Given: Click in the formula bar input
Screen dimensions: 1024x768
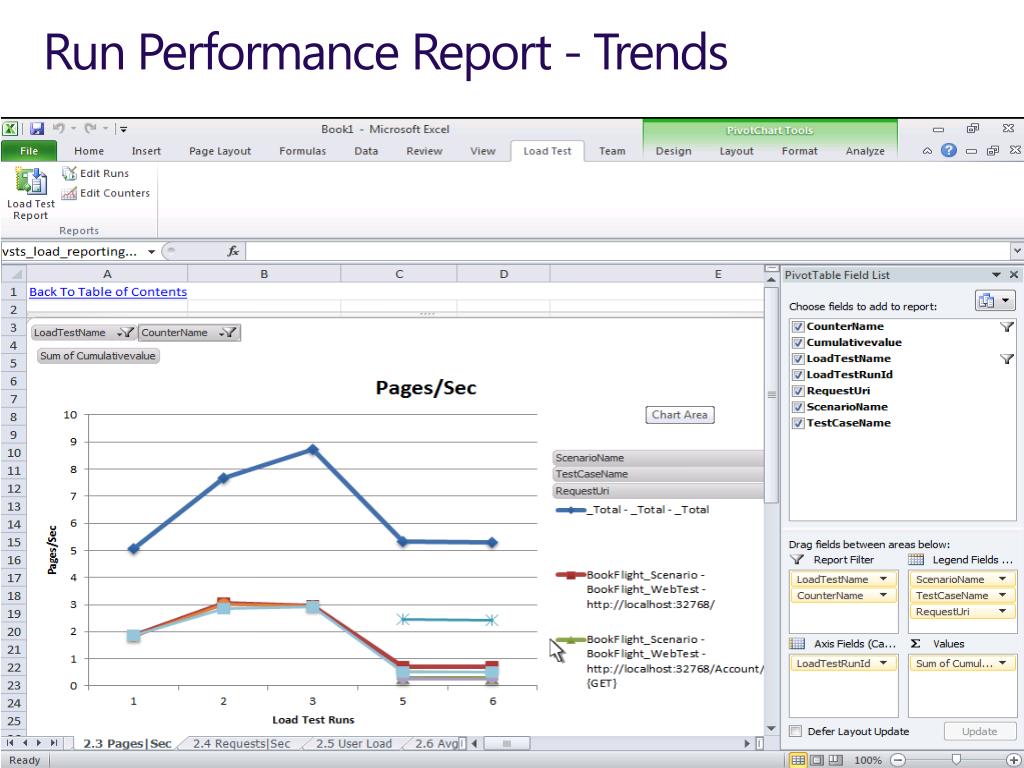Looking at the screenshot, I should (x=627, y=251).
